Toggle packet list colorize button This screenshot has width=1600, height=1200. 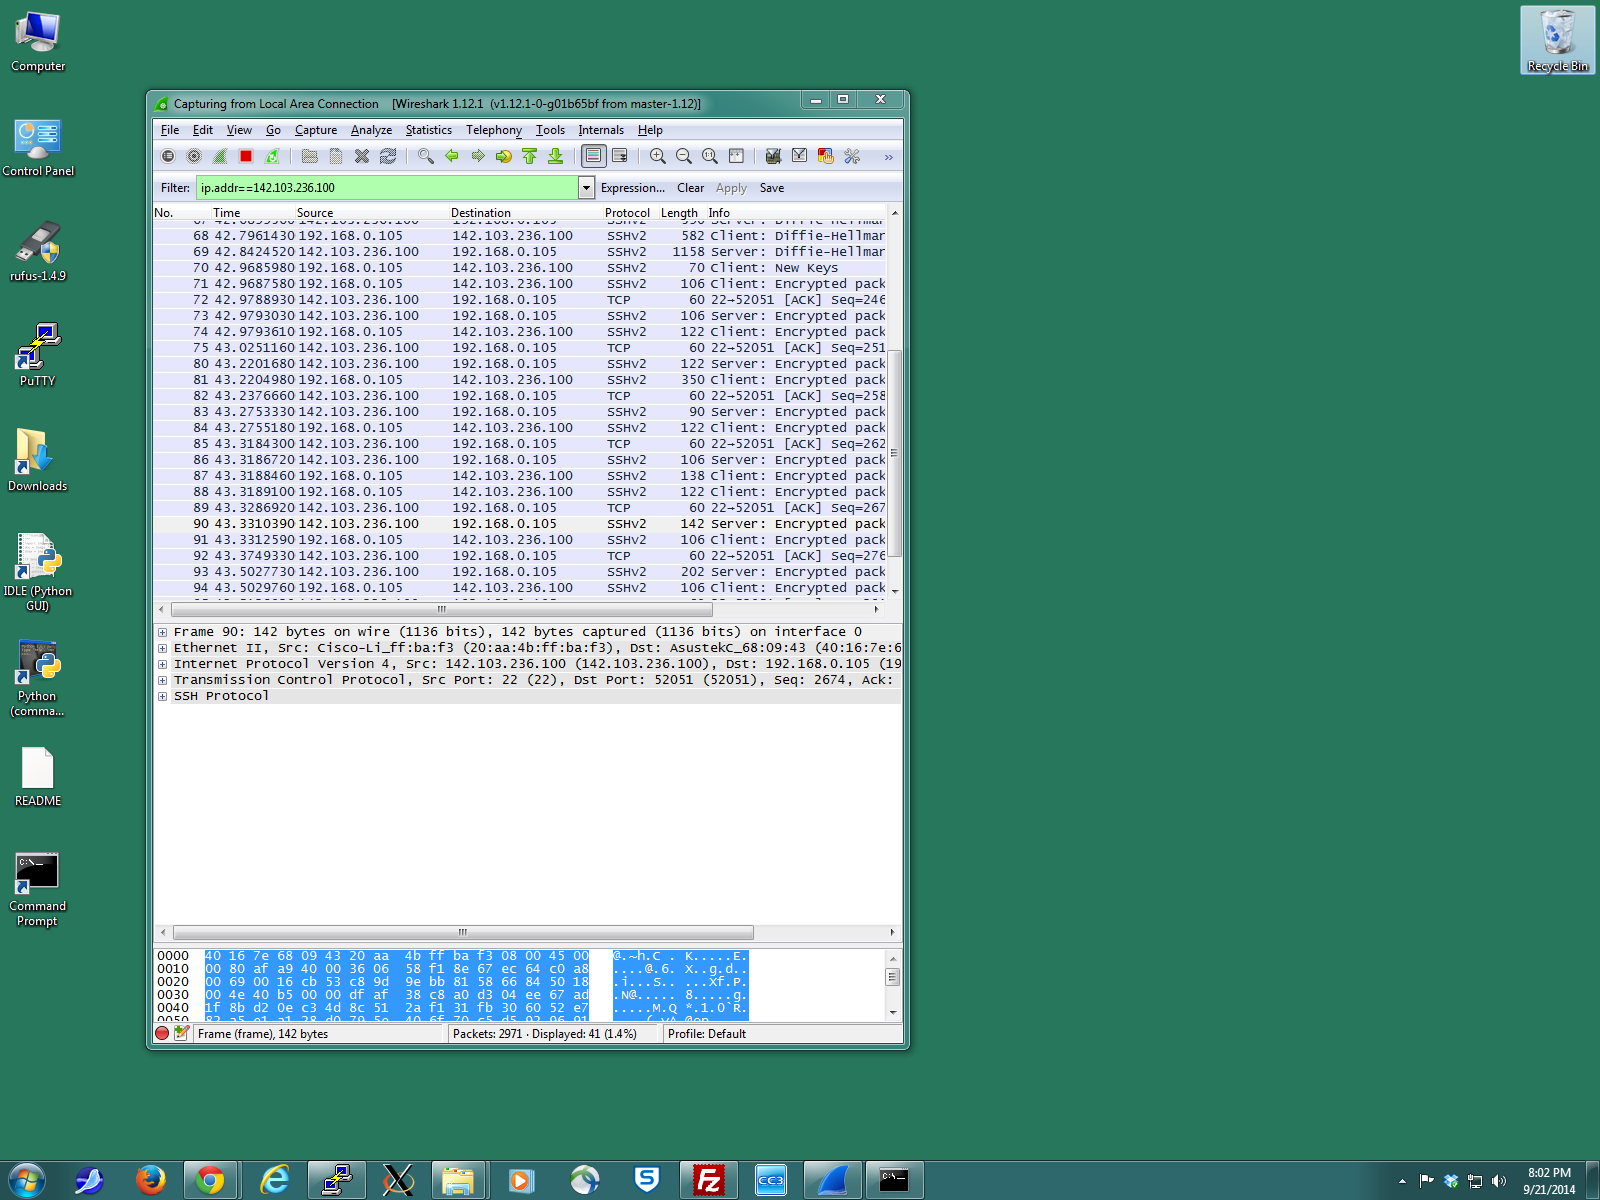click(x=594, y=156)
